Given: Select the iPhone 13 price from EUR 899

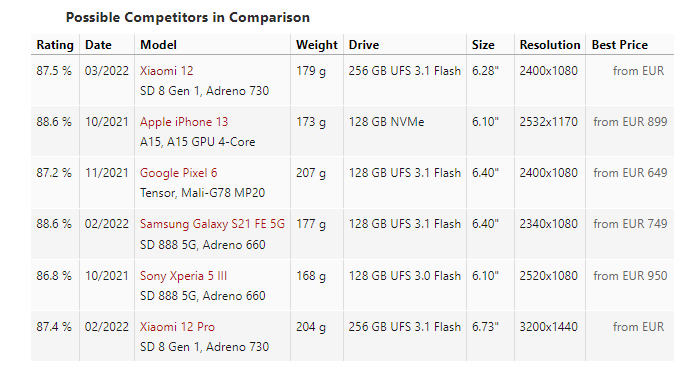Looking at the screenshot, I should [630, 122].
